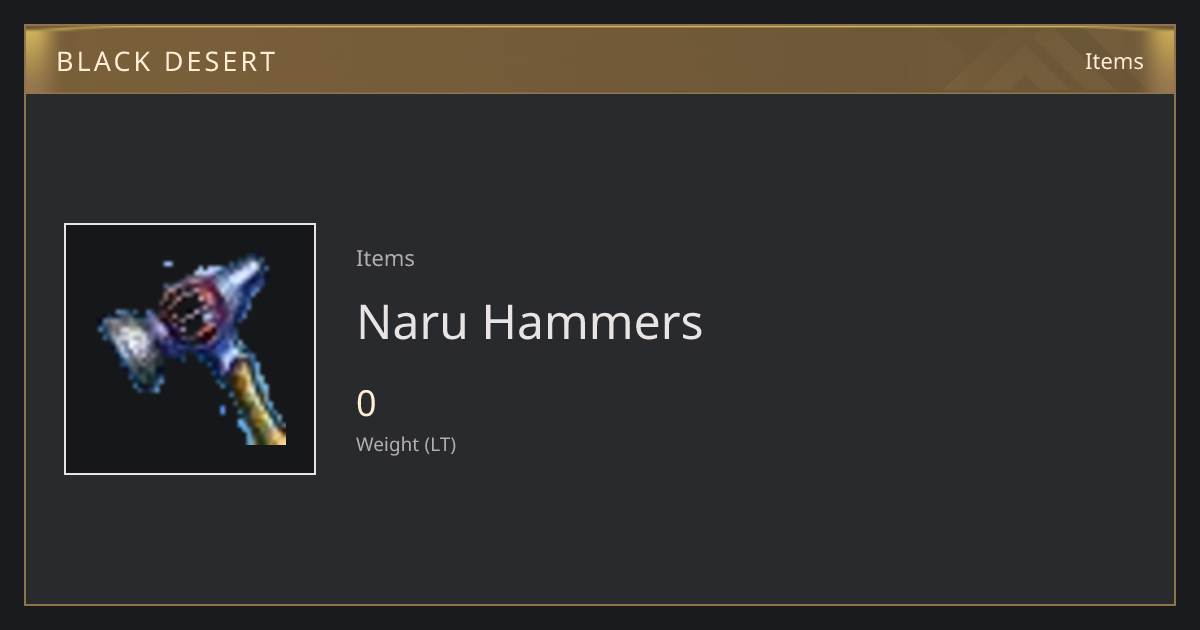Click the Naru Hammers item icon
1200x630 pixels.
click(190, 349)
